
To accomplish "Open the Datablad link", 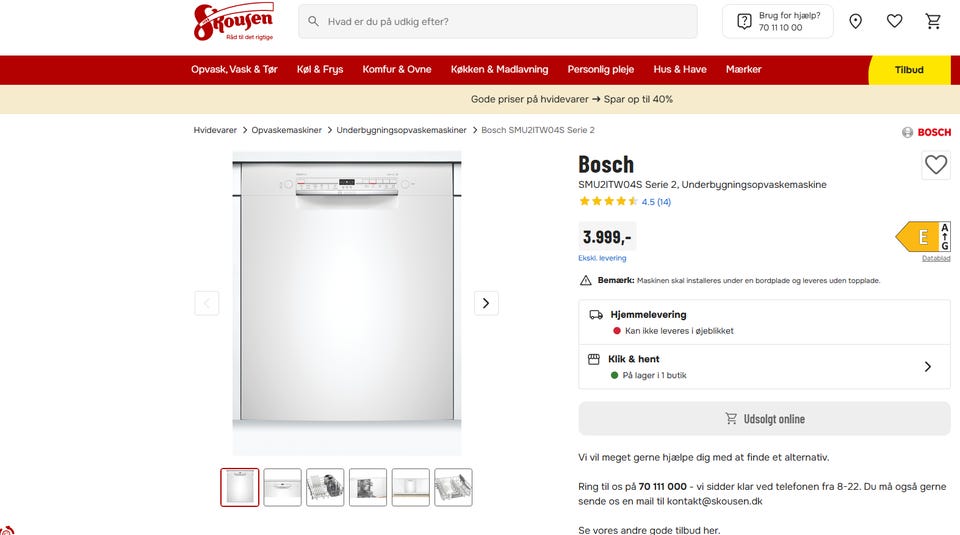I will point(936,258).
